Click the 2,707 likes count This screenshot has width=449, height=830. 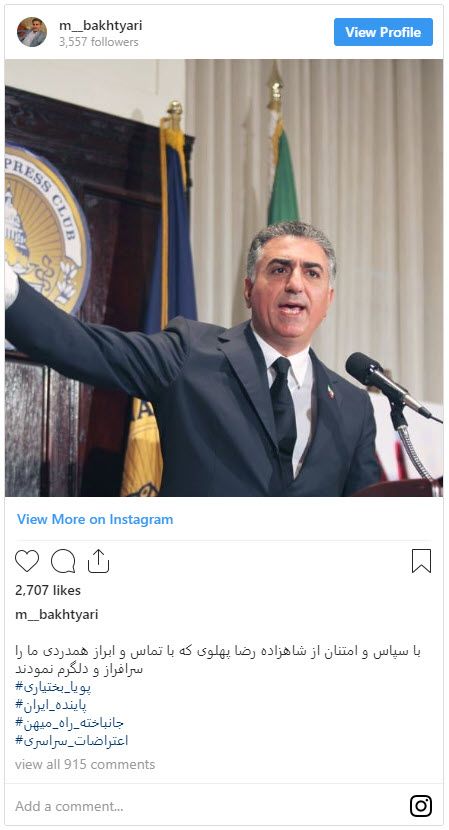48,590
